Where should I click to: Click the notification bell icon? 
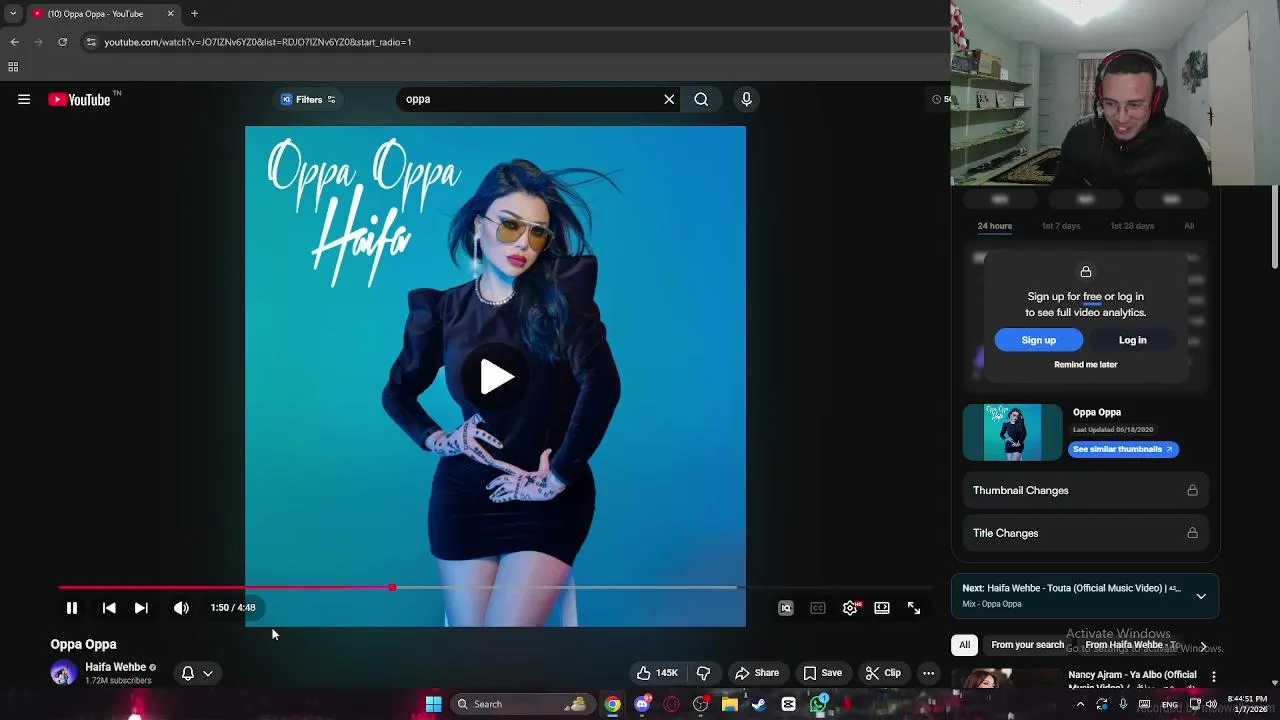pyautogui.click(x=187, y=673)
